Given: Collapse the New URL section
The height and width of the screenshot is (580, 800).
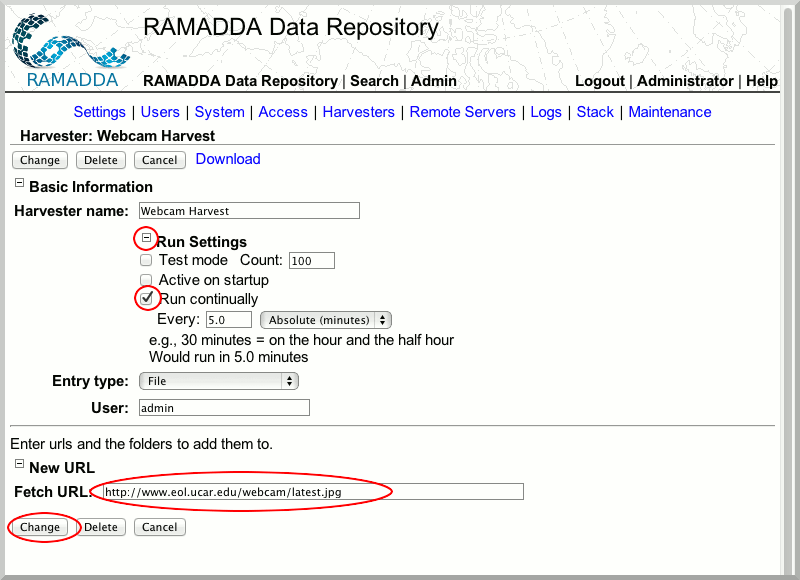Looking at the screenshot, I should point(19,466).
